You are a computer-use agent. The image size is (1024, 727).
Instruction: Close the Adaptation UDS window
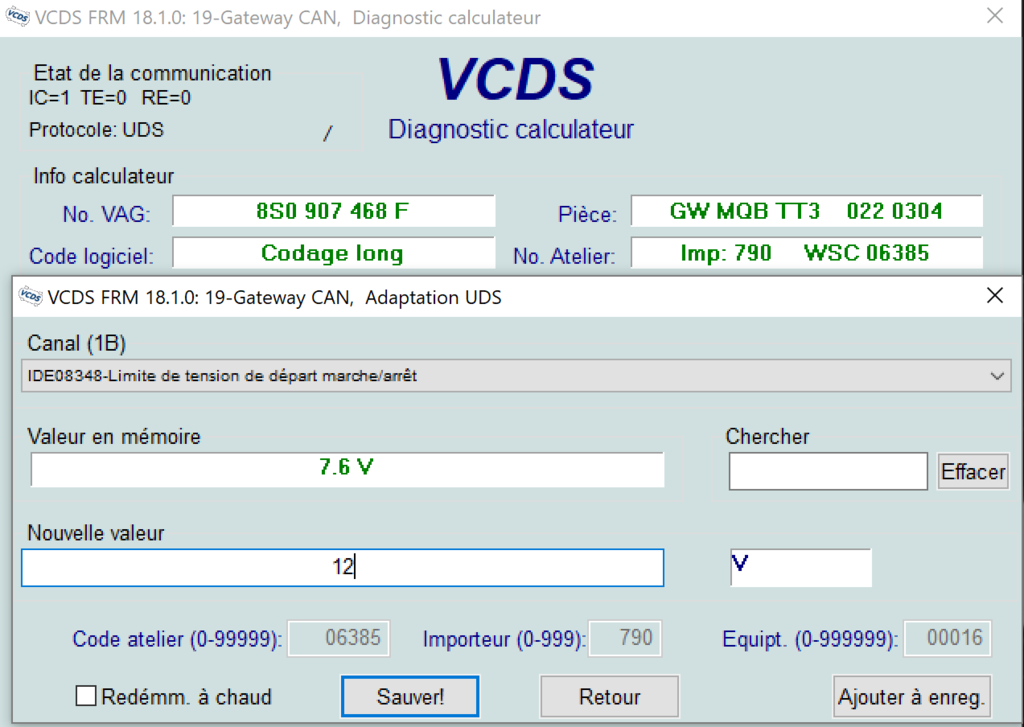tap(994, 296)
